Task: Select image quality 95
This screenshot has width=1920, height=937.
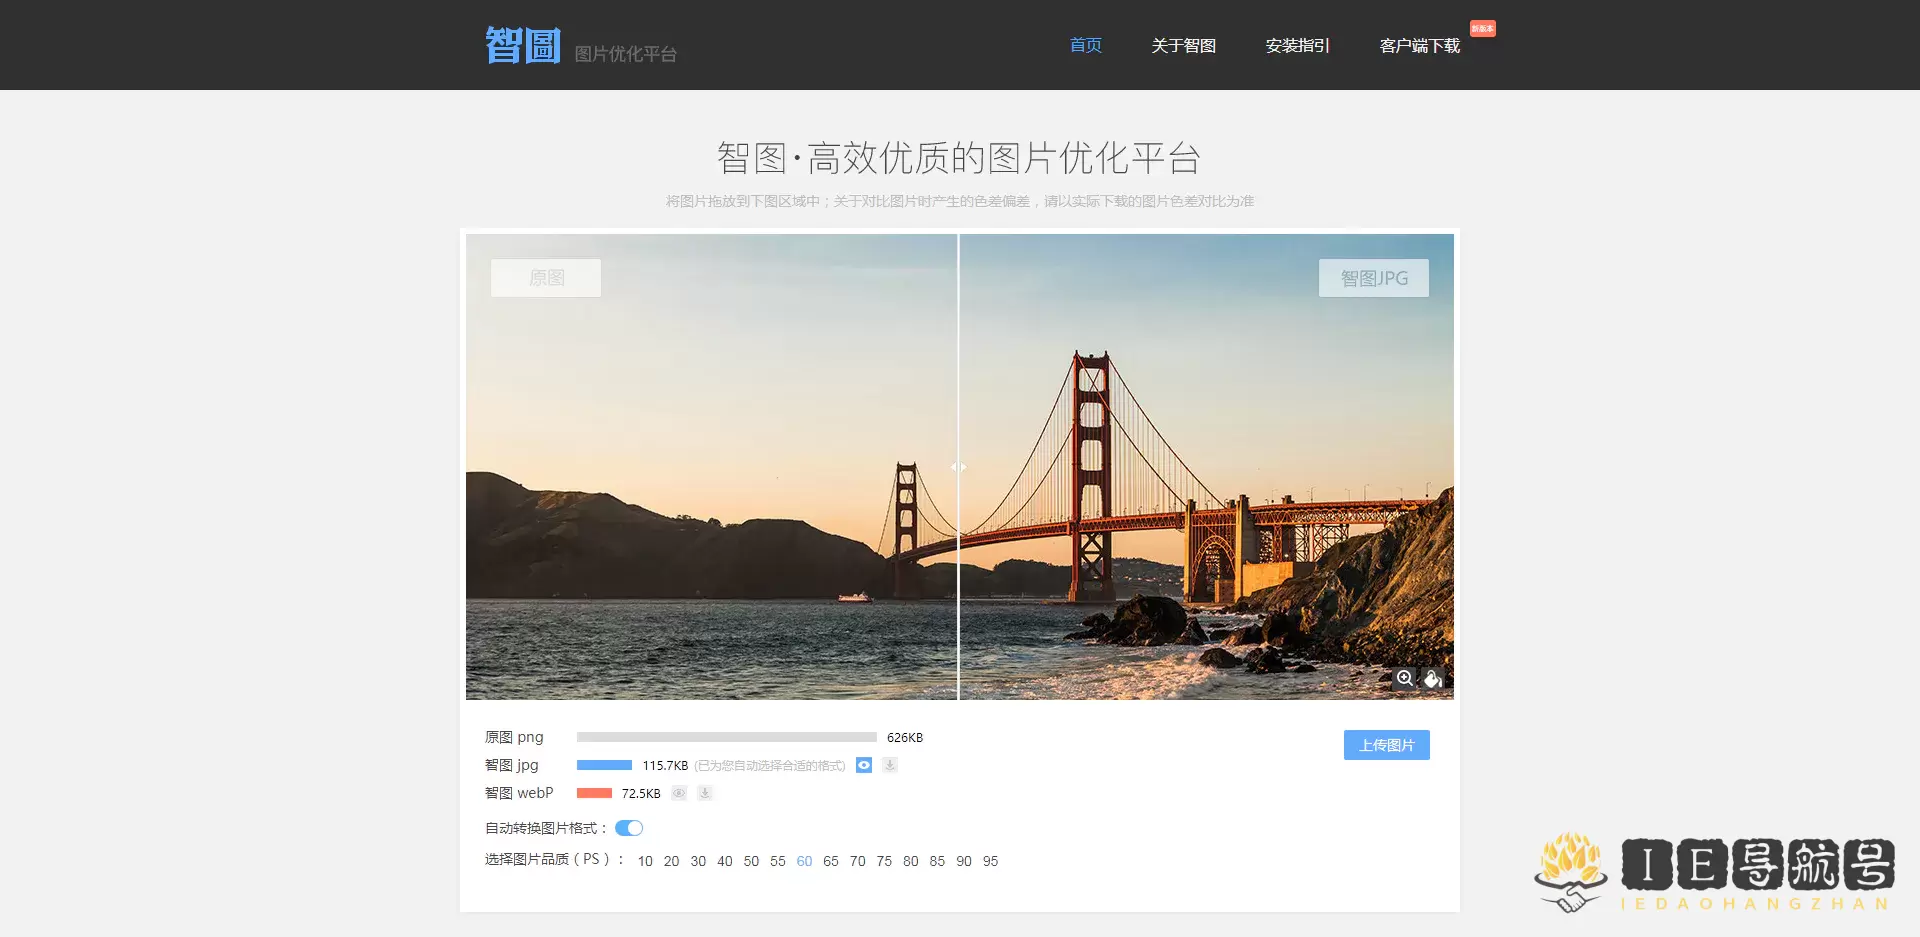Action: (990, 861)
